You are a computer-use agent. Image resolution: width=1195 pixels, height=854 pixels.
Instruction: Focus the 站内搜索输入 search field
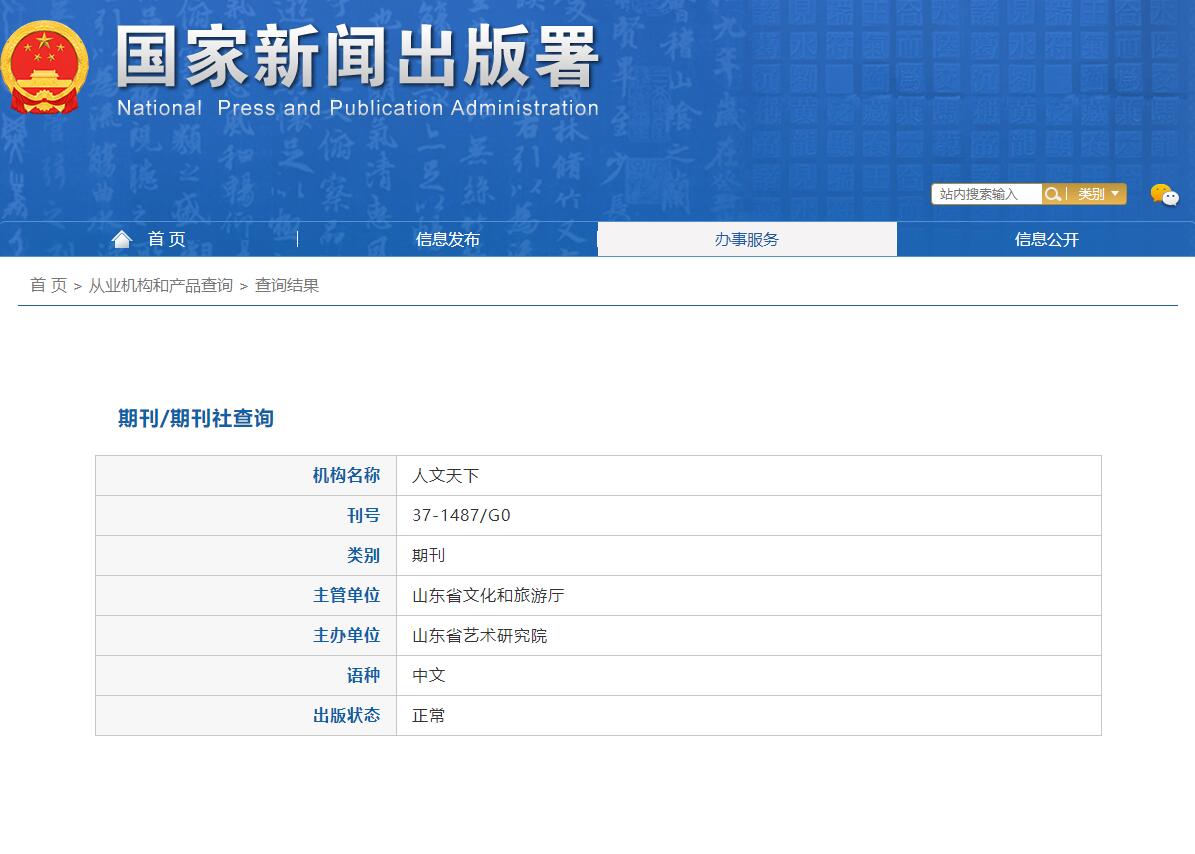986,194
